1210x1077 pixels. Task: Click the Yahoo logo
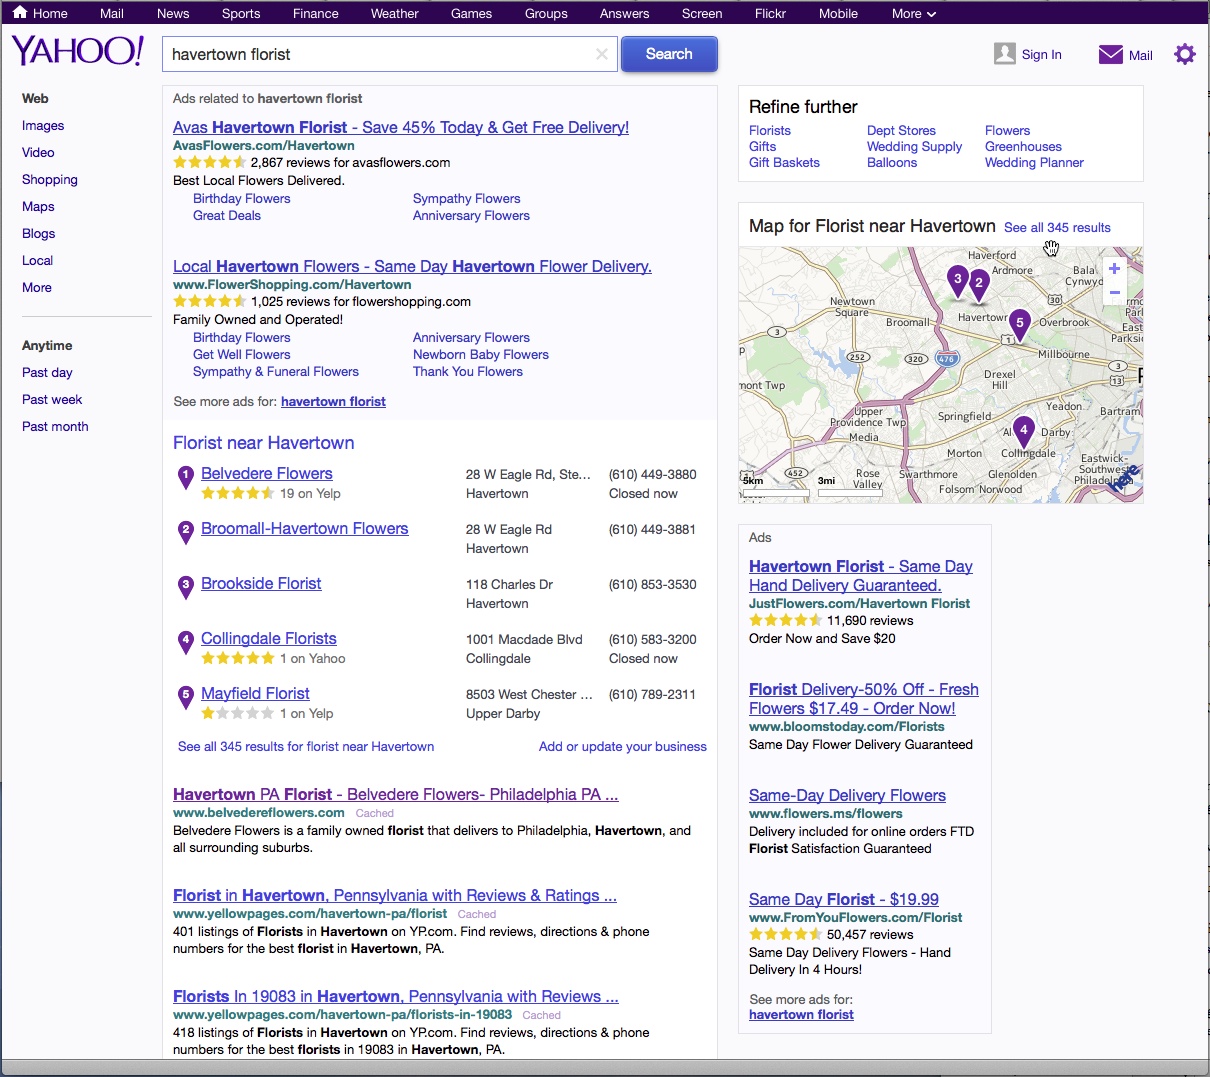78,51
